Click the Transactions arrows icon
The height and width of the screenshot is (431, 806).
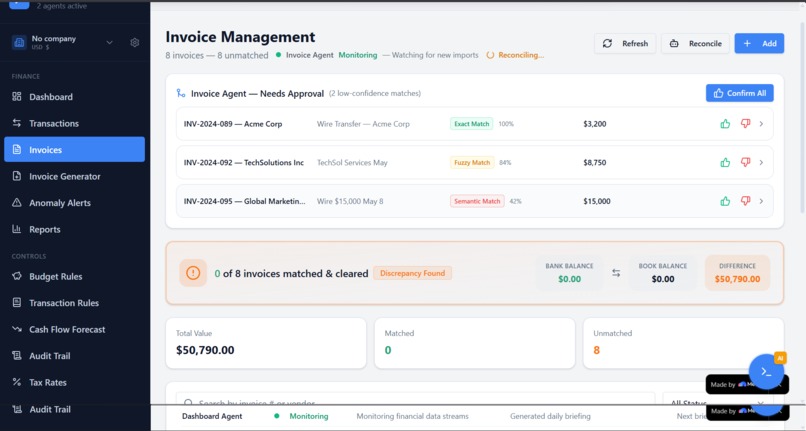(17, 123)
